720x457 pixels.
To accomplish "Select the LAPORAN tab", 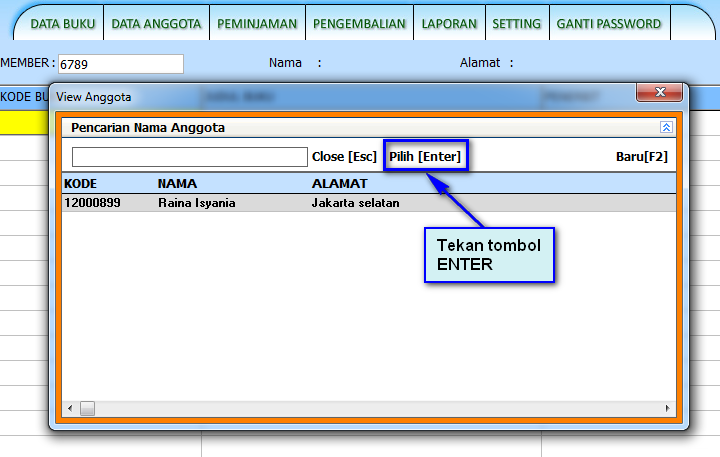I will click(x=449, y=23).
